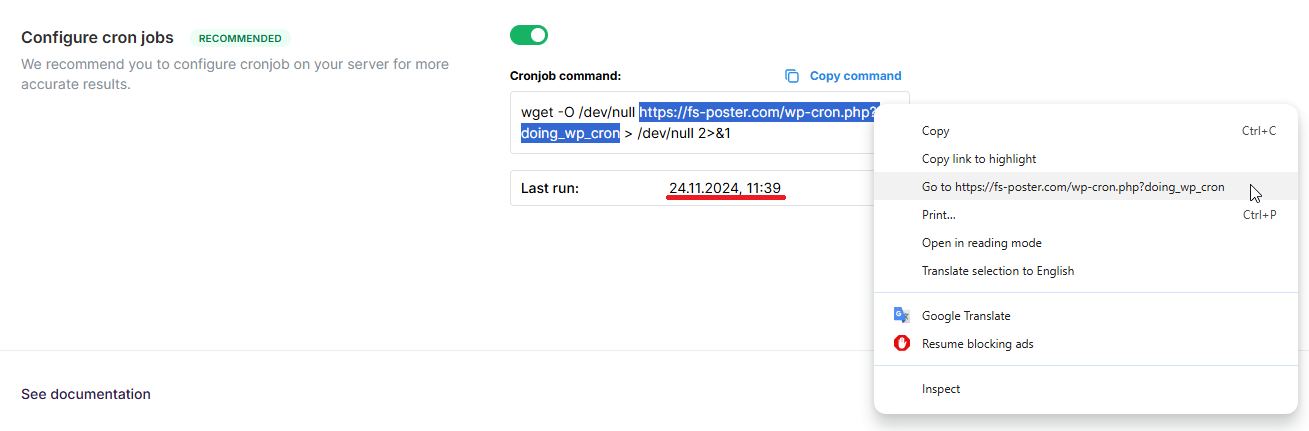Click the red ad blocker hand icon
The width and height of the screenshot is (1309, 431).
(x=901, y=343)
